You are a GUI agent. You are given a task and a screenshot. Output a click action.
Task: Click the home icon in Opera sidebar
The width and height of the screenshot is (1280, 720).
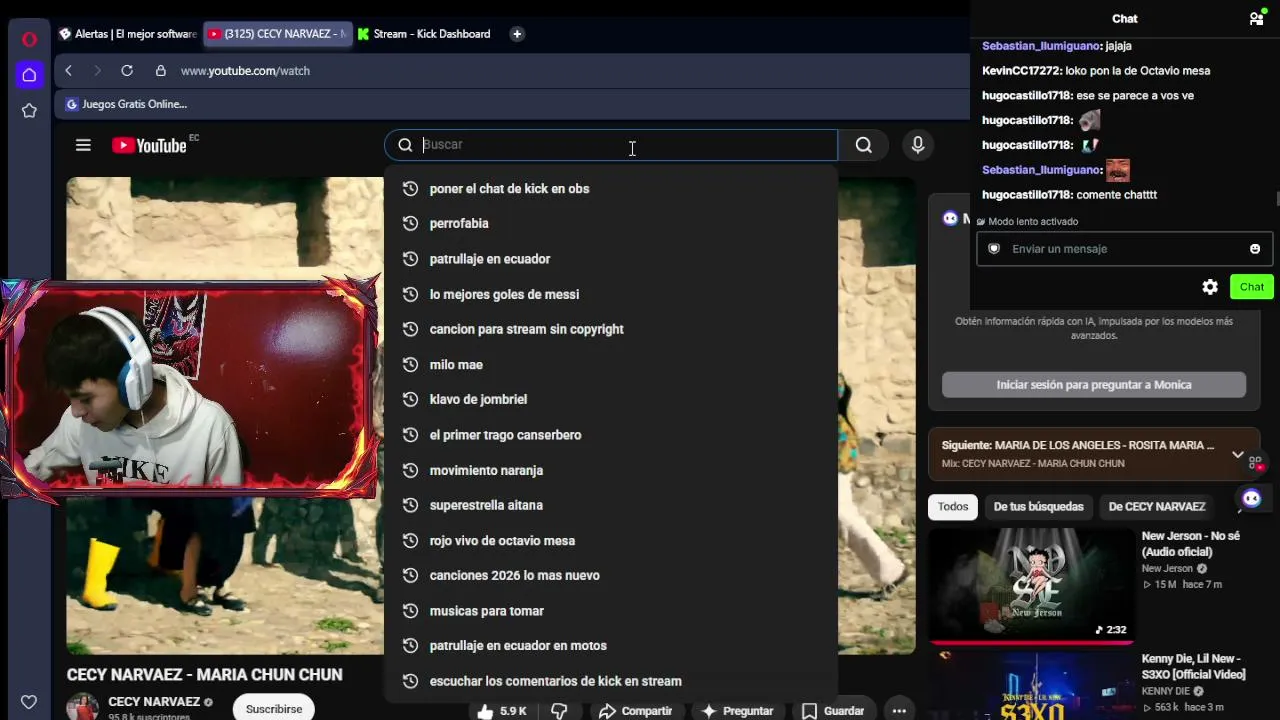(29, 75)
